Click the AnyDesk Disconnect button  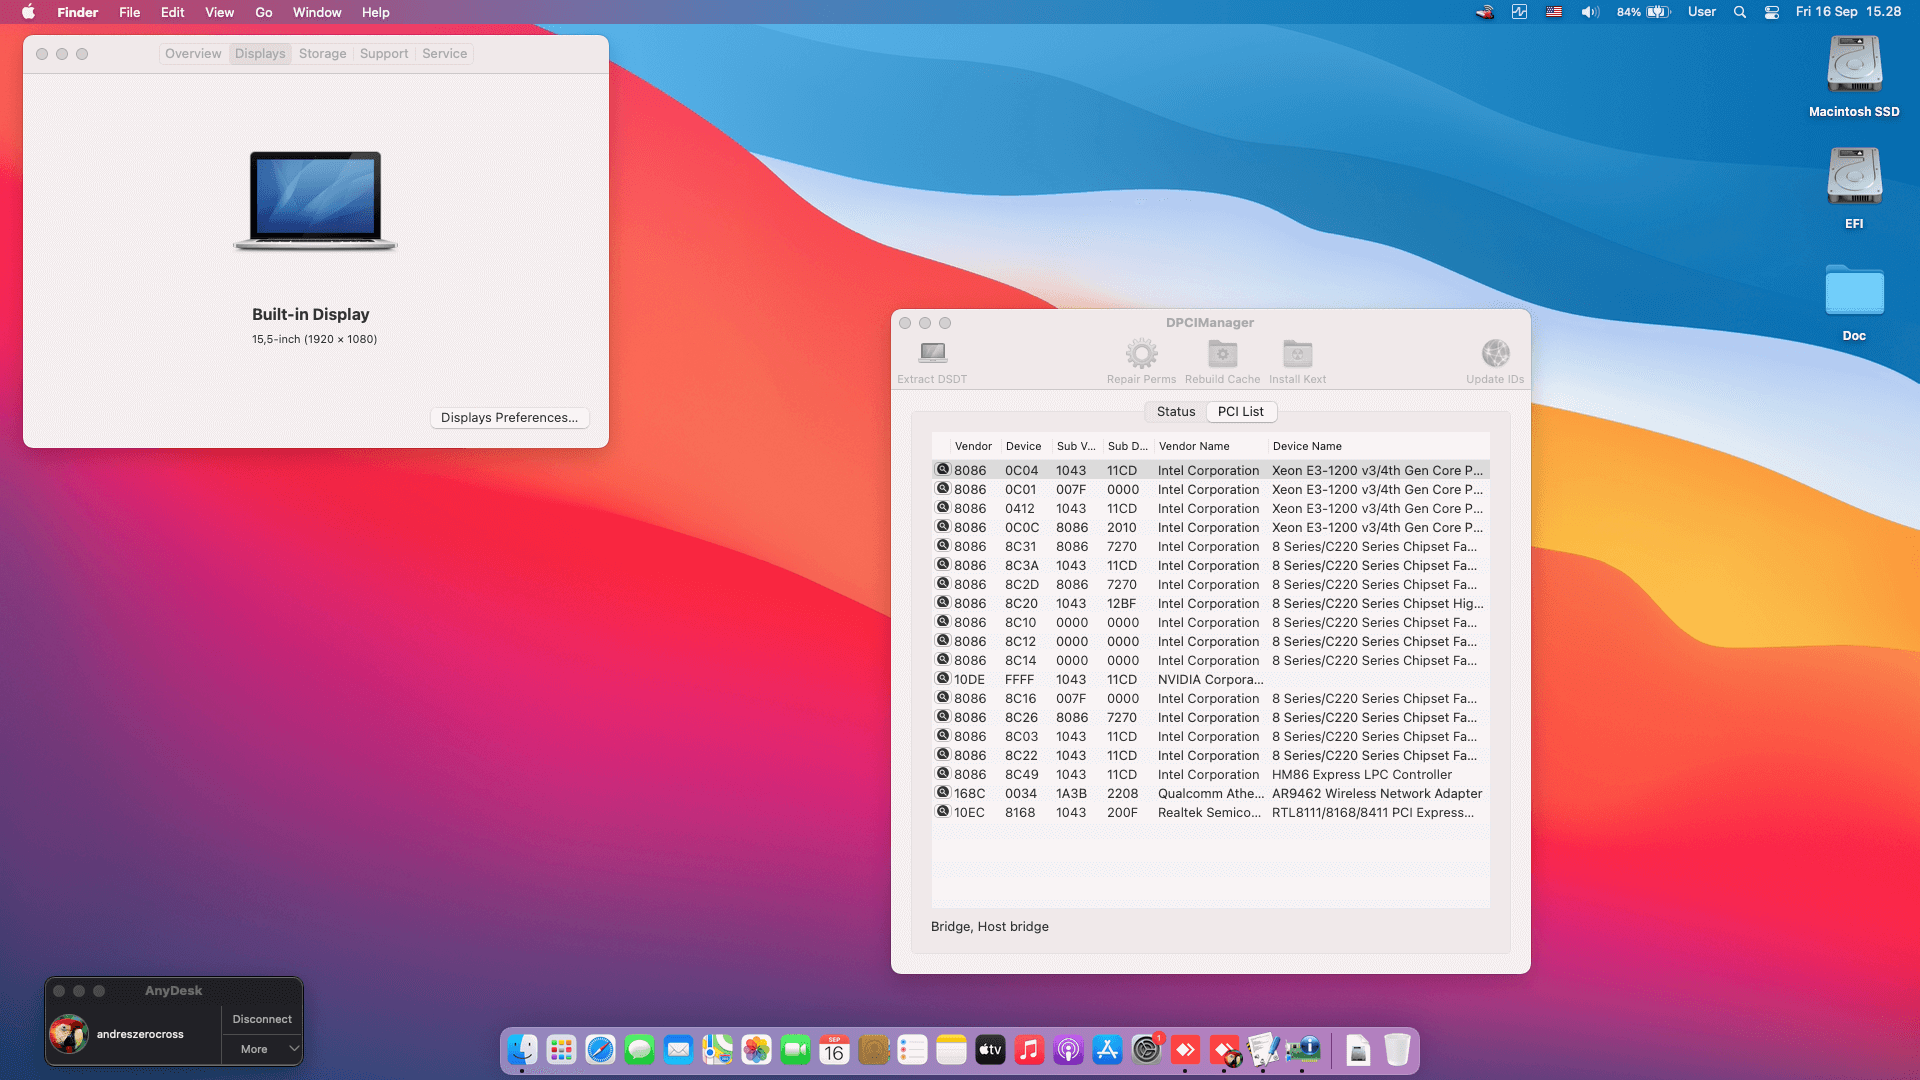pyautogui.click(x=262, y=1019)
